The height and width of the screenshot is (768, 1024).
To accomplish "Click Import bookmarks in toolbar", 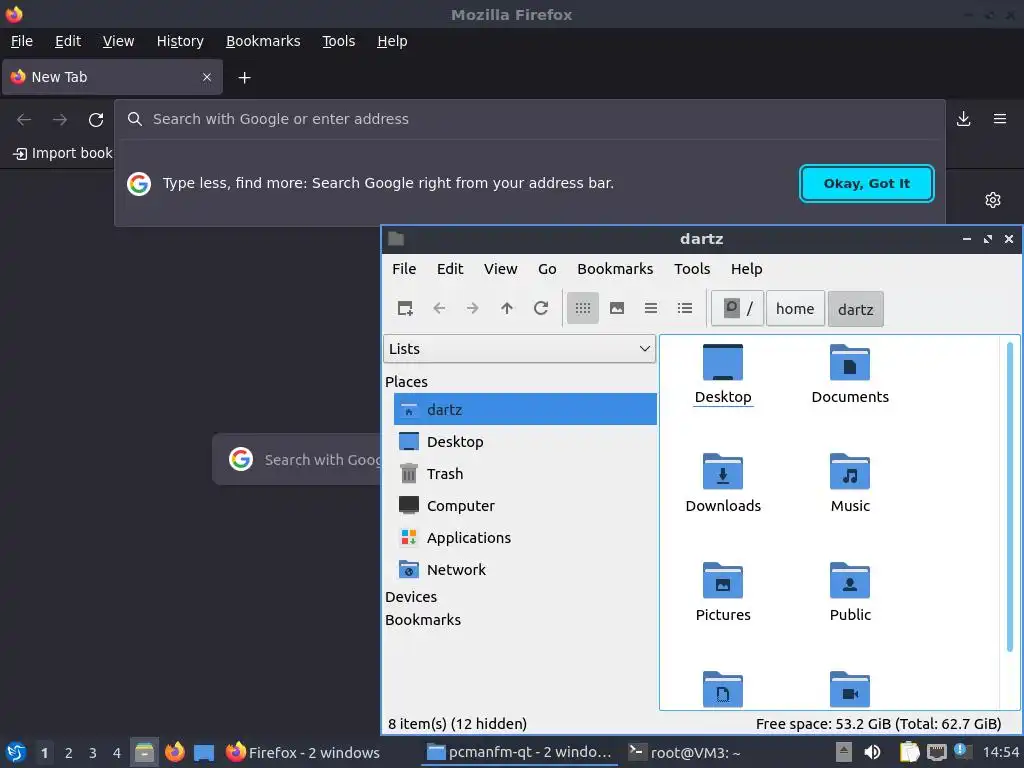I will coord(63,153).
